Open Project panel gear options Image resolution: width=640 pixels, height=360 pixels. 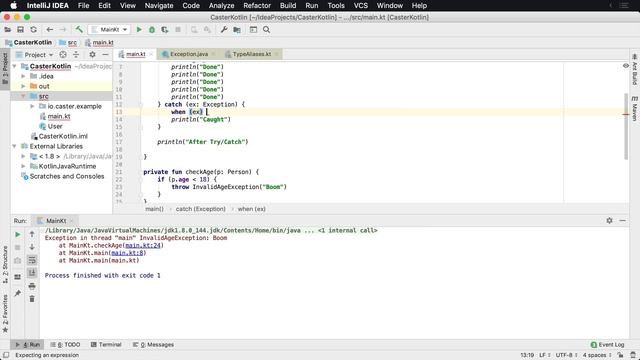[x=92, y=54]
